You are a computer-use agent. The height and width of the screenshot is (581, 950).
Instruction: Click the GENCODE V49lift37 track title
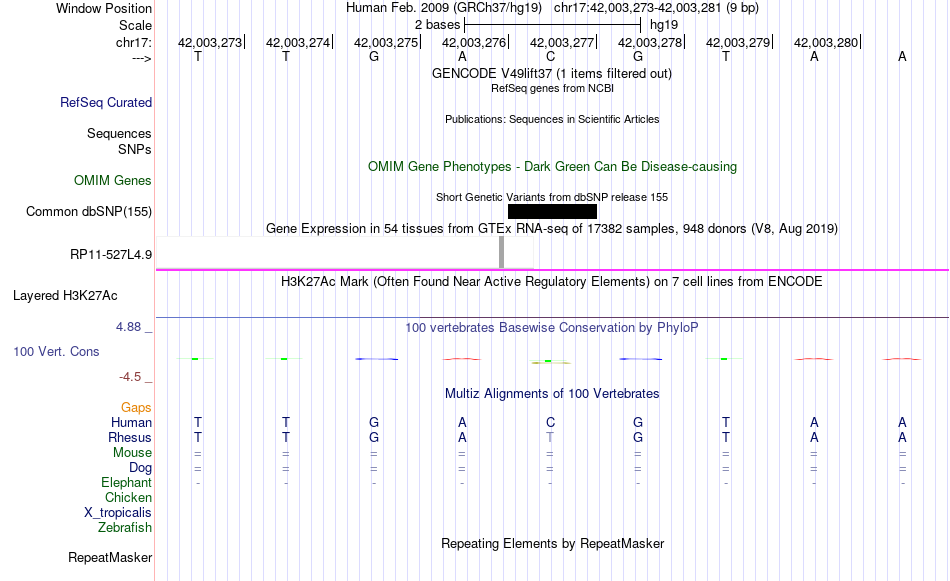pyautogui.click(x=551, y=73)
